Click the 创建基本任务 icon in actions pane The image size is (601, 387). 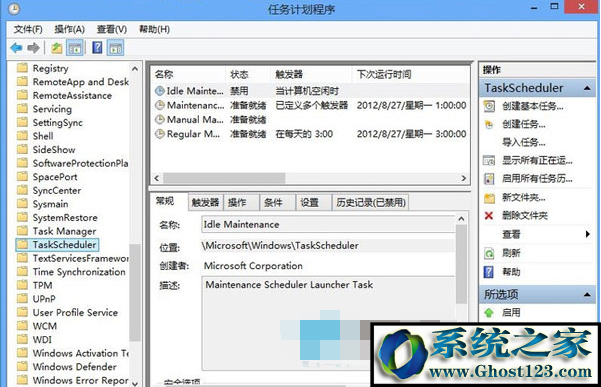(x=489, y=106)
